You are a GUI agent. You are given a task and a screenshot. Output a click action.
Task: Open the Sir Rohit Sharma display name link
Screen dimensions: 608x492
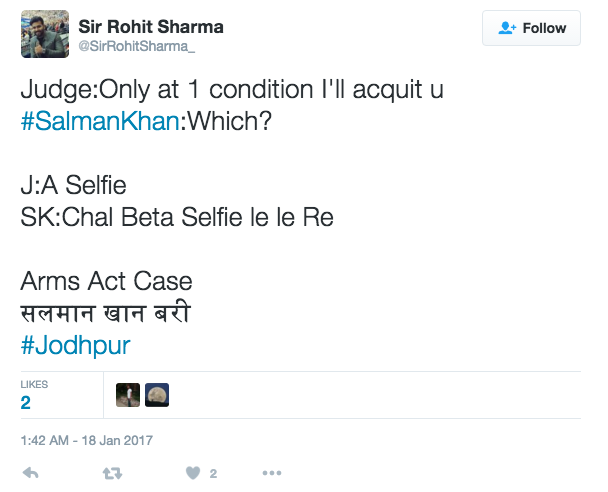(x=151, y=26)
